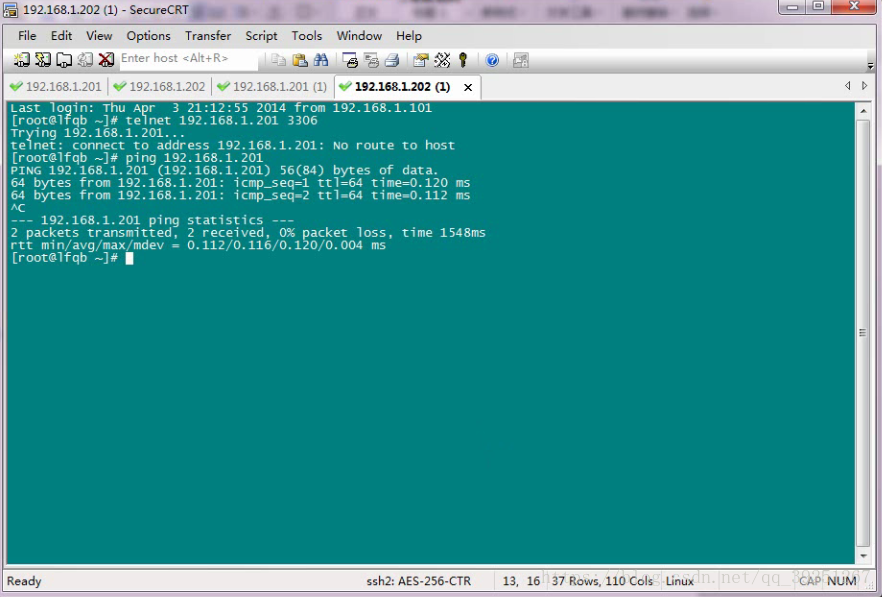The height and width of the screenshot is (597, 882).
Task: Click the 'ping 192.168.1.201' command line
Action: coord(137,158)
